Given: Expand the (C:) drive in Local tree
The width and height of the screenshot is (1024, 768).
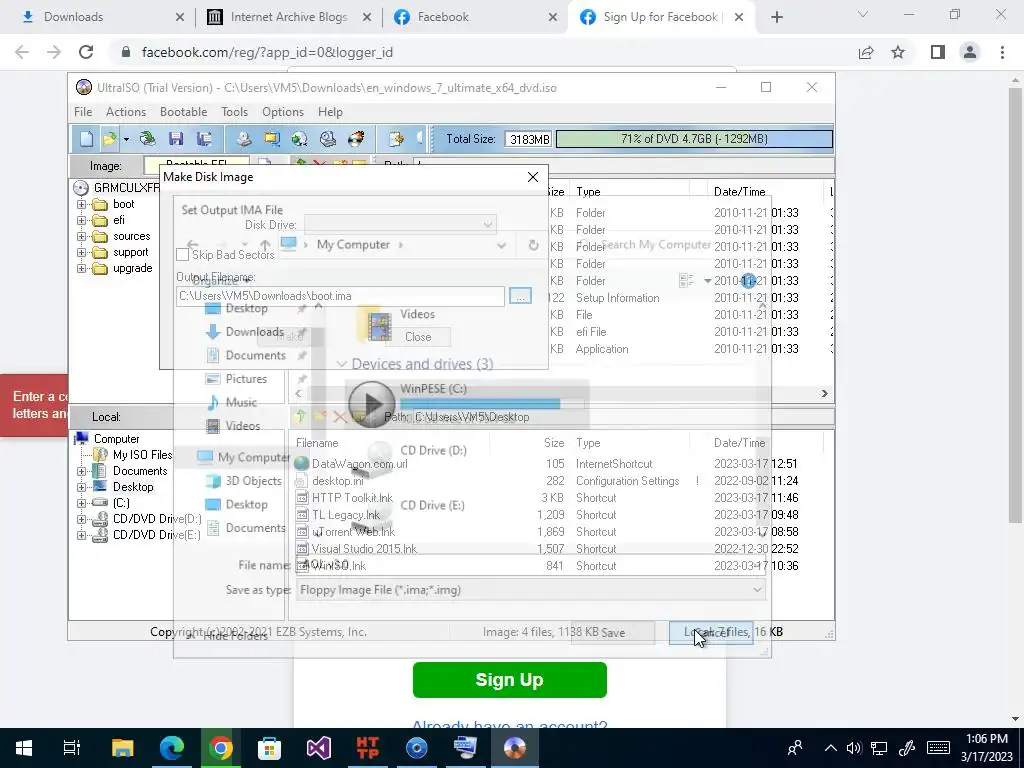Looking at the screenshot, I should pos(82,503).
